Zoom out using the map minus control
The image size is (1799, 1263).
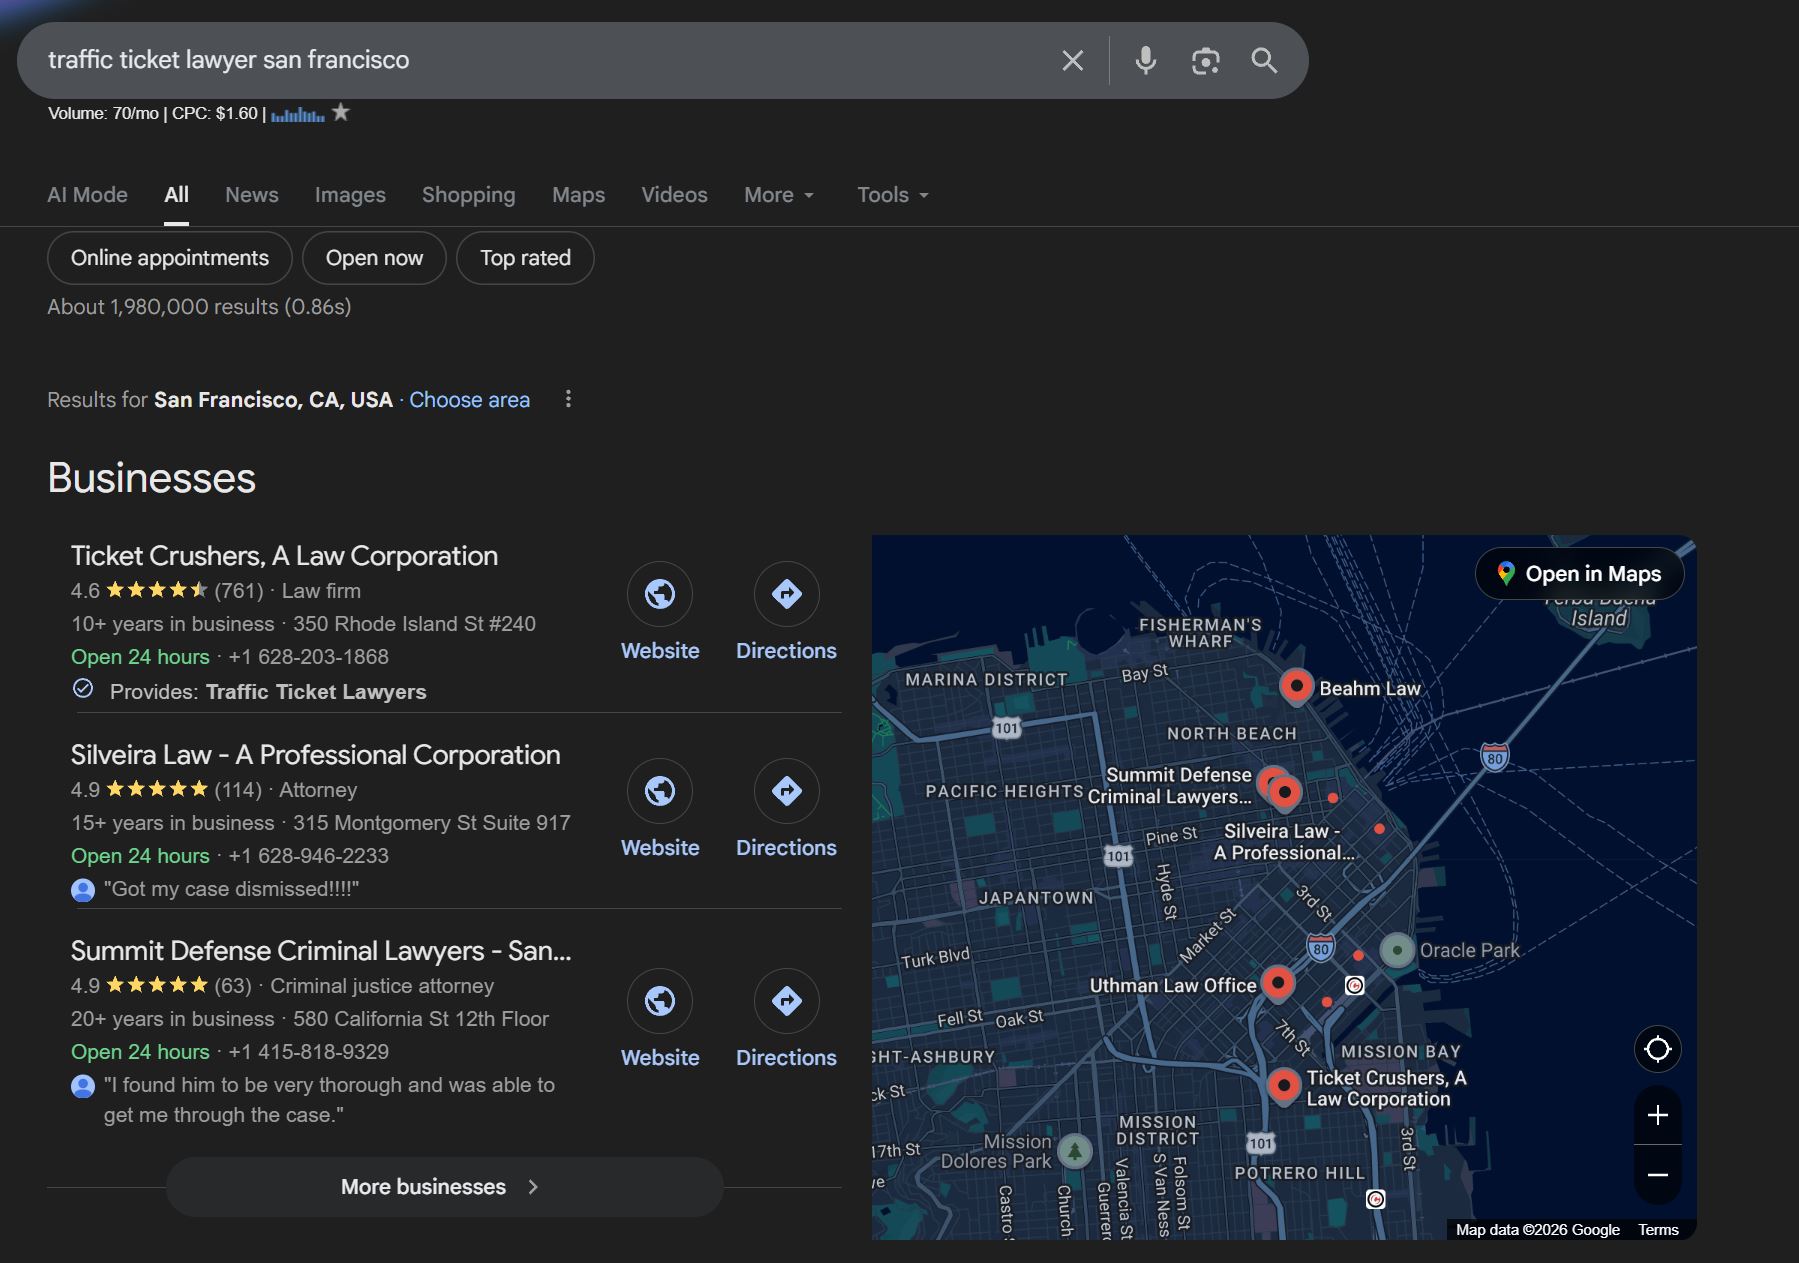click(x=1656, y=1175)
